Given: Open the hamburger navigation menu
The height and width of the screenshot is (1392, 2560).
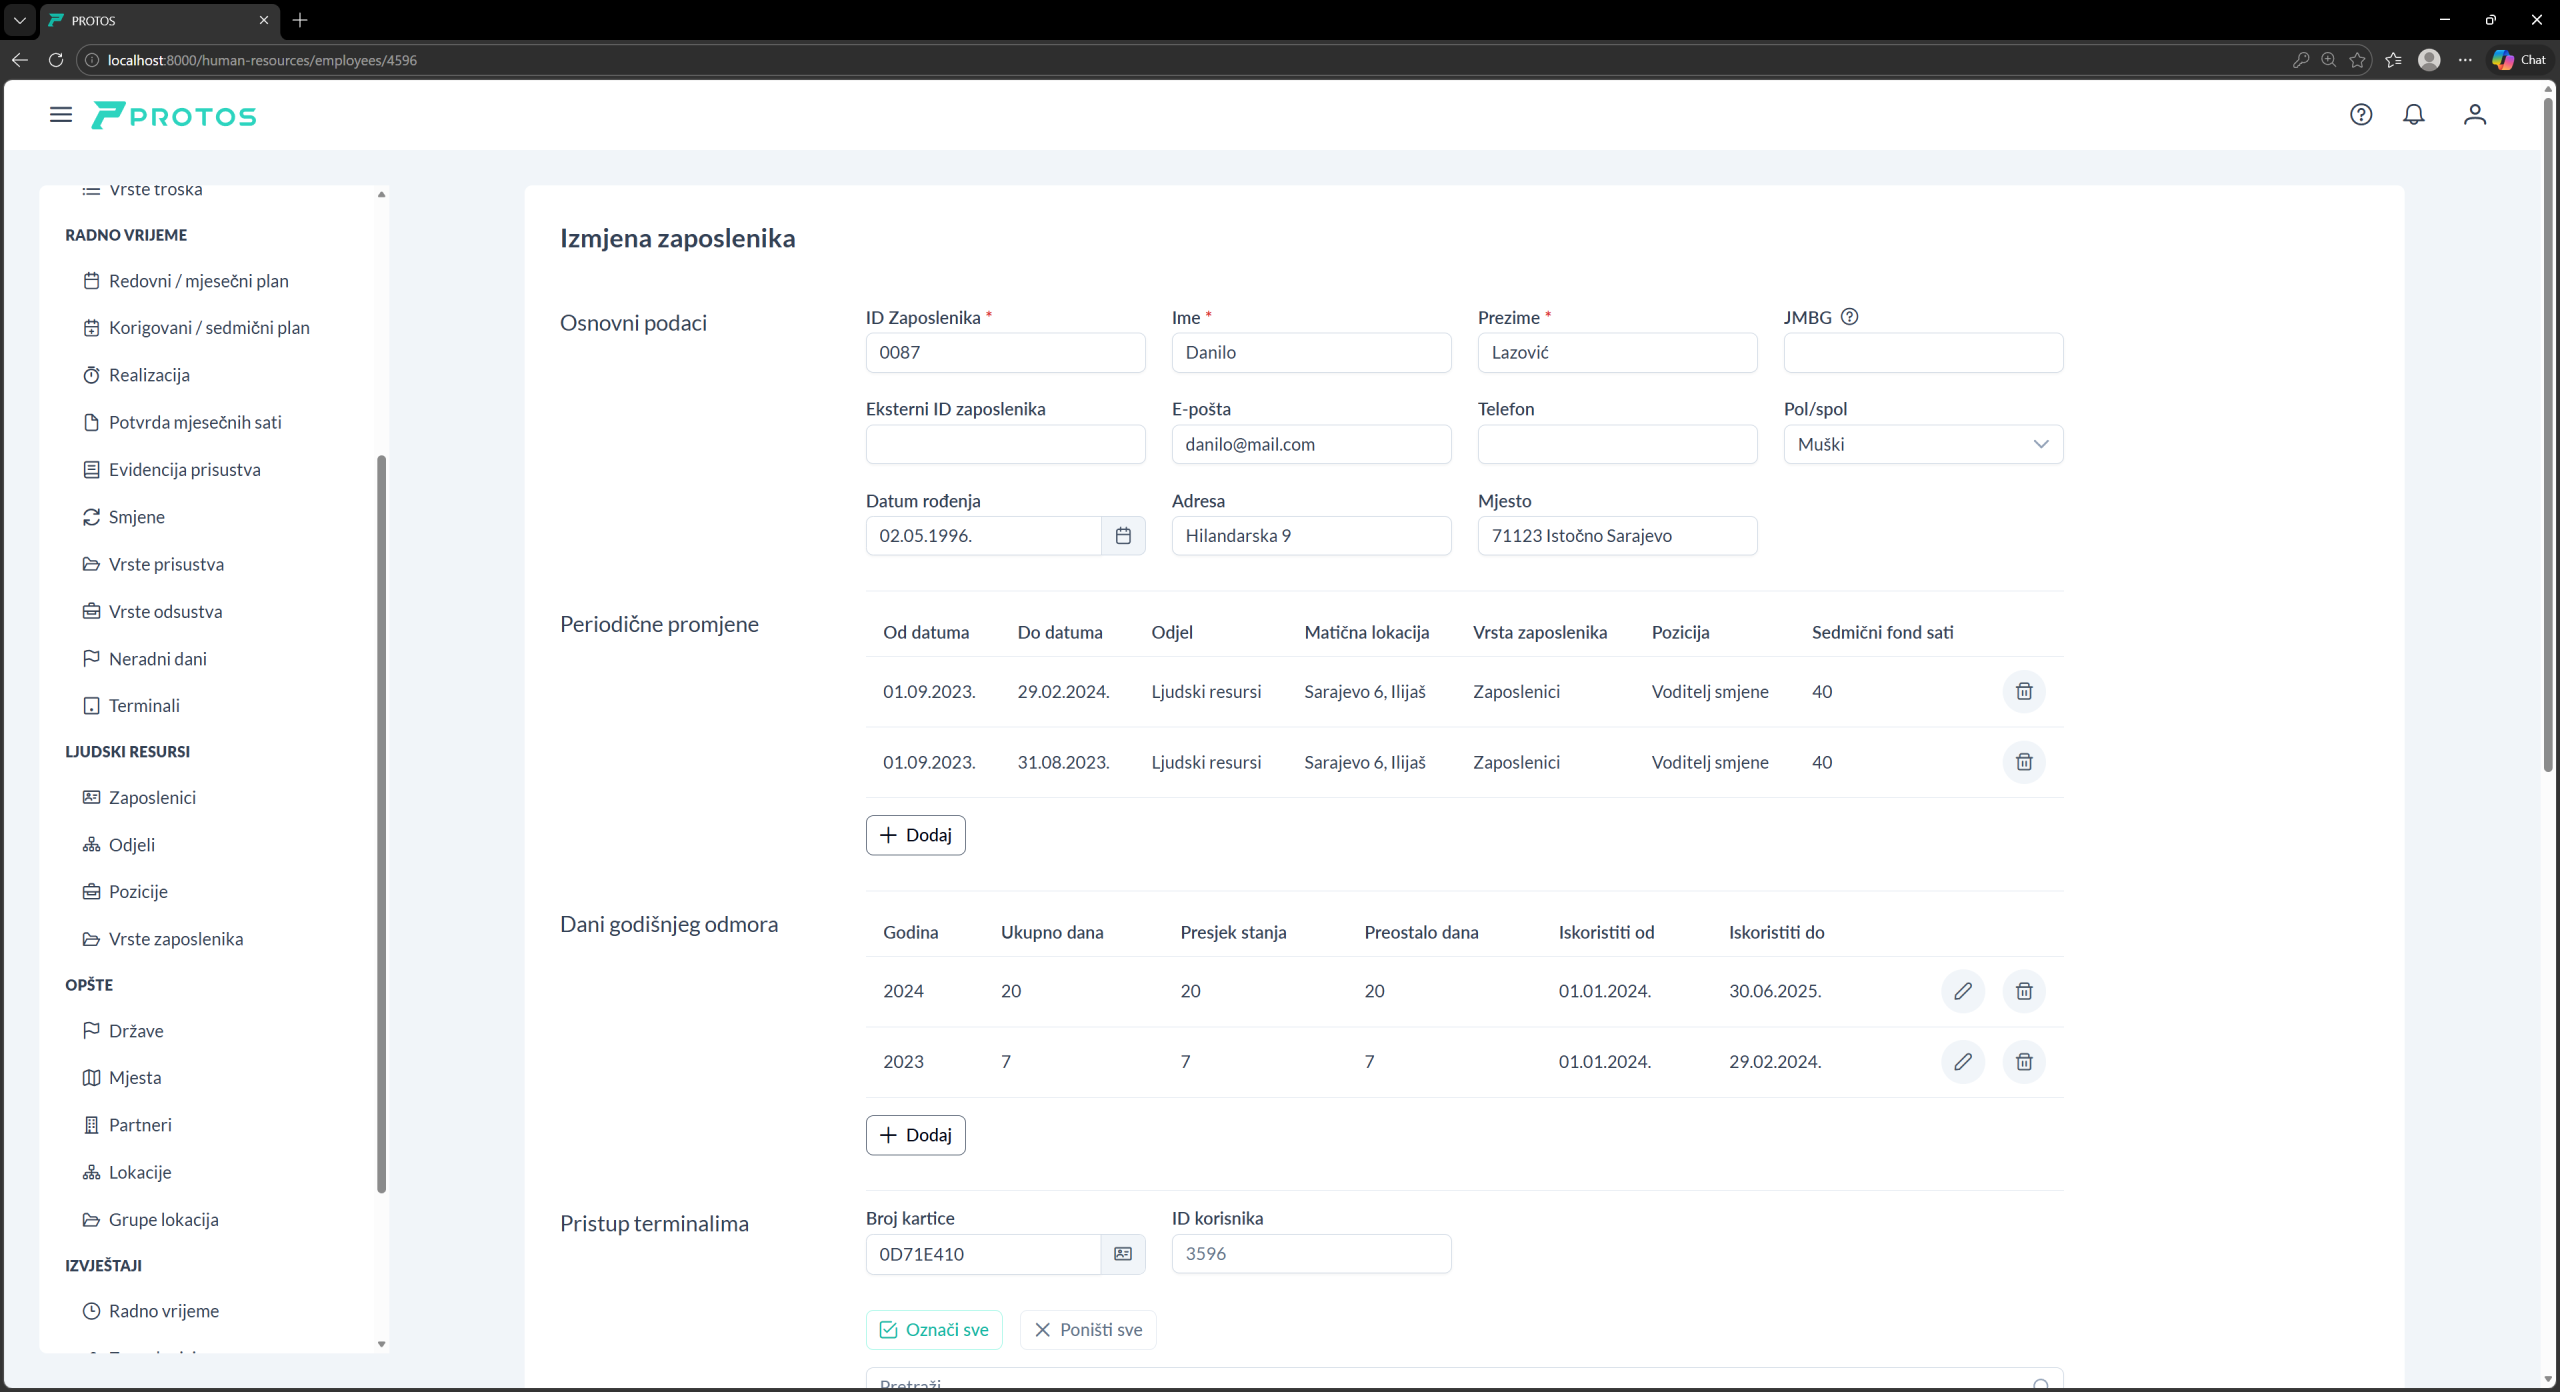Looking at the screenshot, I should point(61,115).
